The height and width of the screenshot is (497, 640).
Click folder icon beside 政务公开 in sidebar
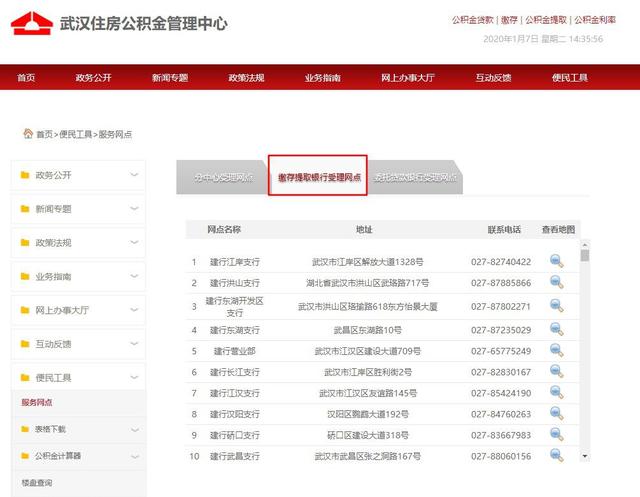coord(25,175)
